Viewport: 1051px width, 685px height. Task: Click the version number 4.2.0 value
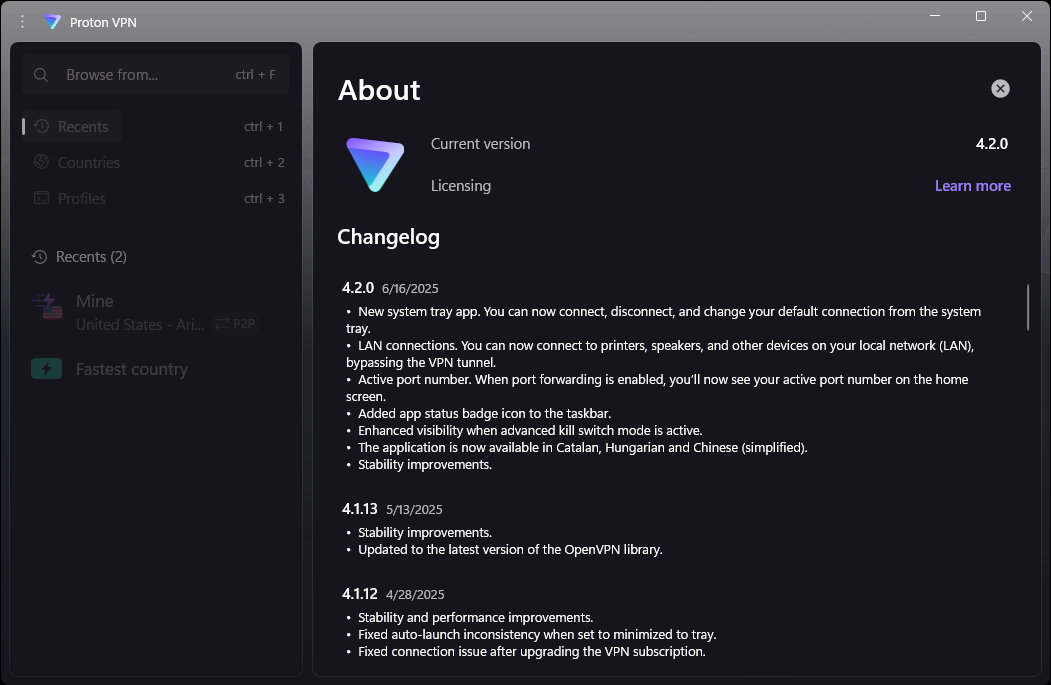[991, 143]
